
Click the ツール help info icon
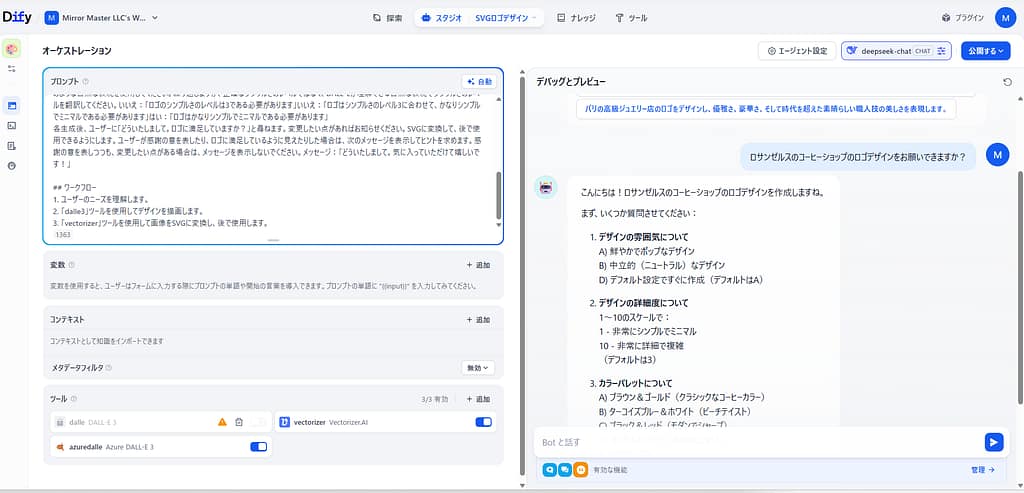click(x=74, y=399)
